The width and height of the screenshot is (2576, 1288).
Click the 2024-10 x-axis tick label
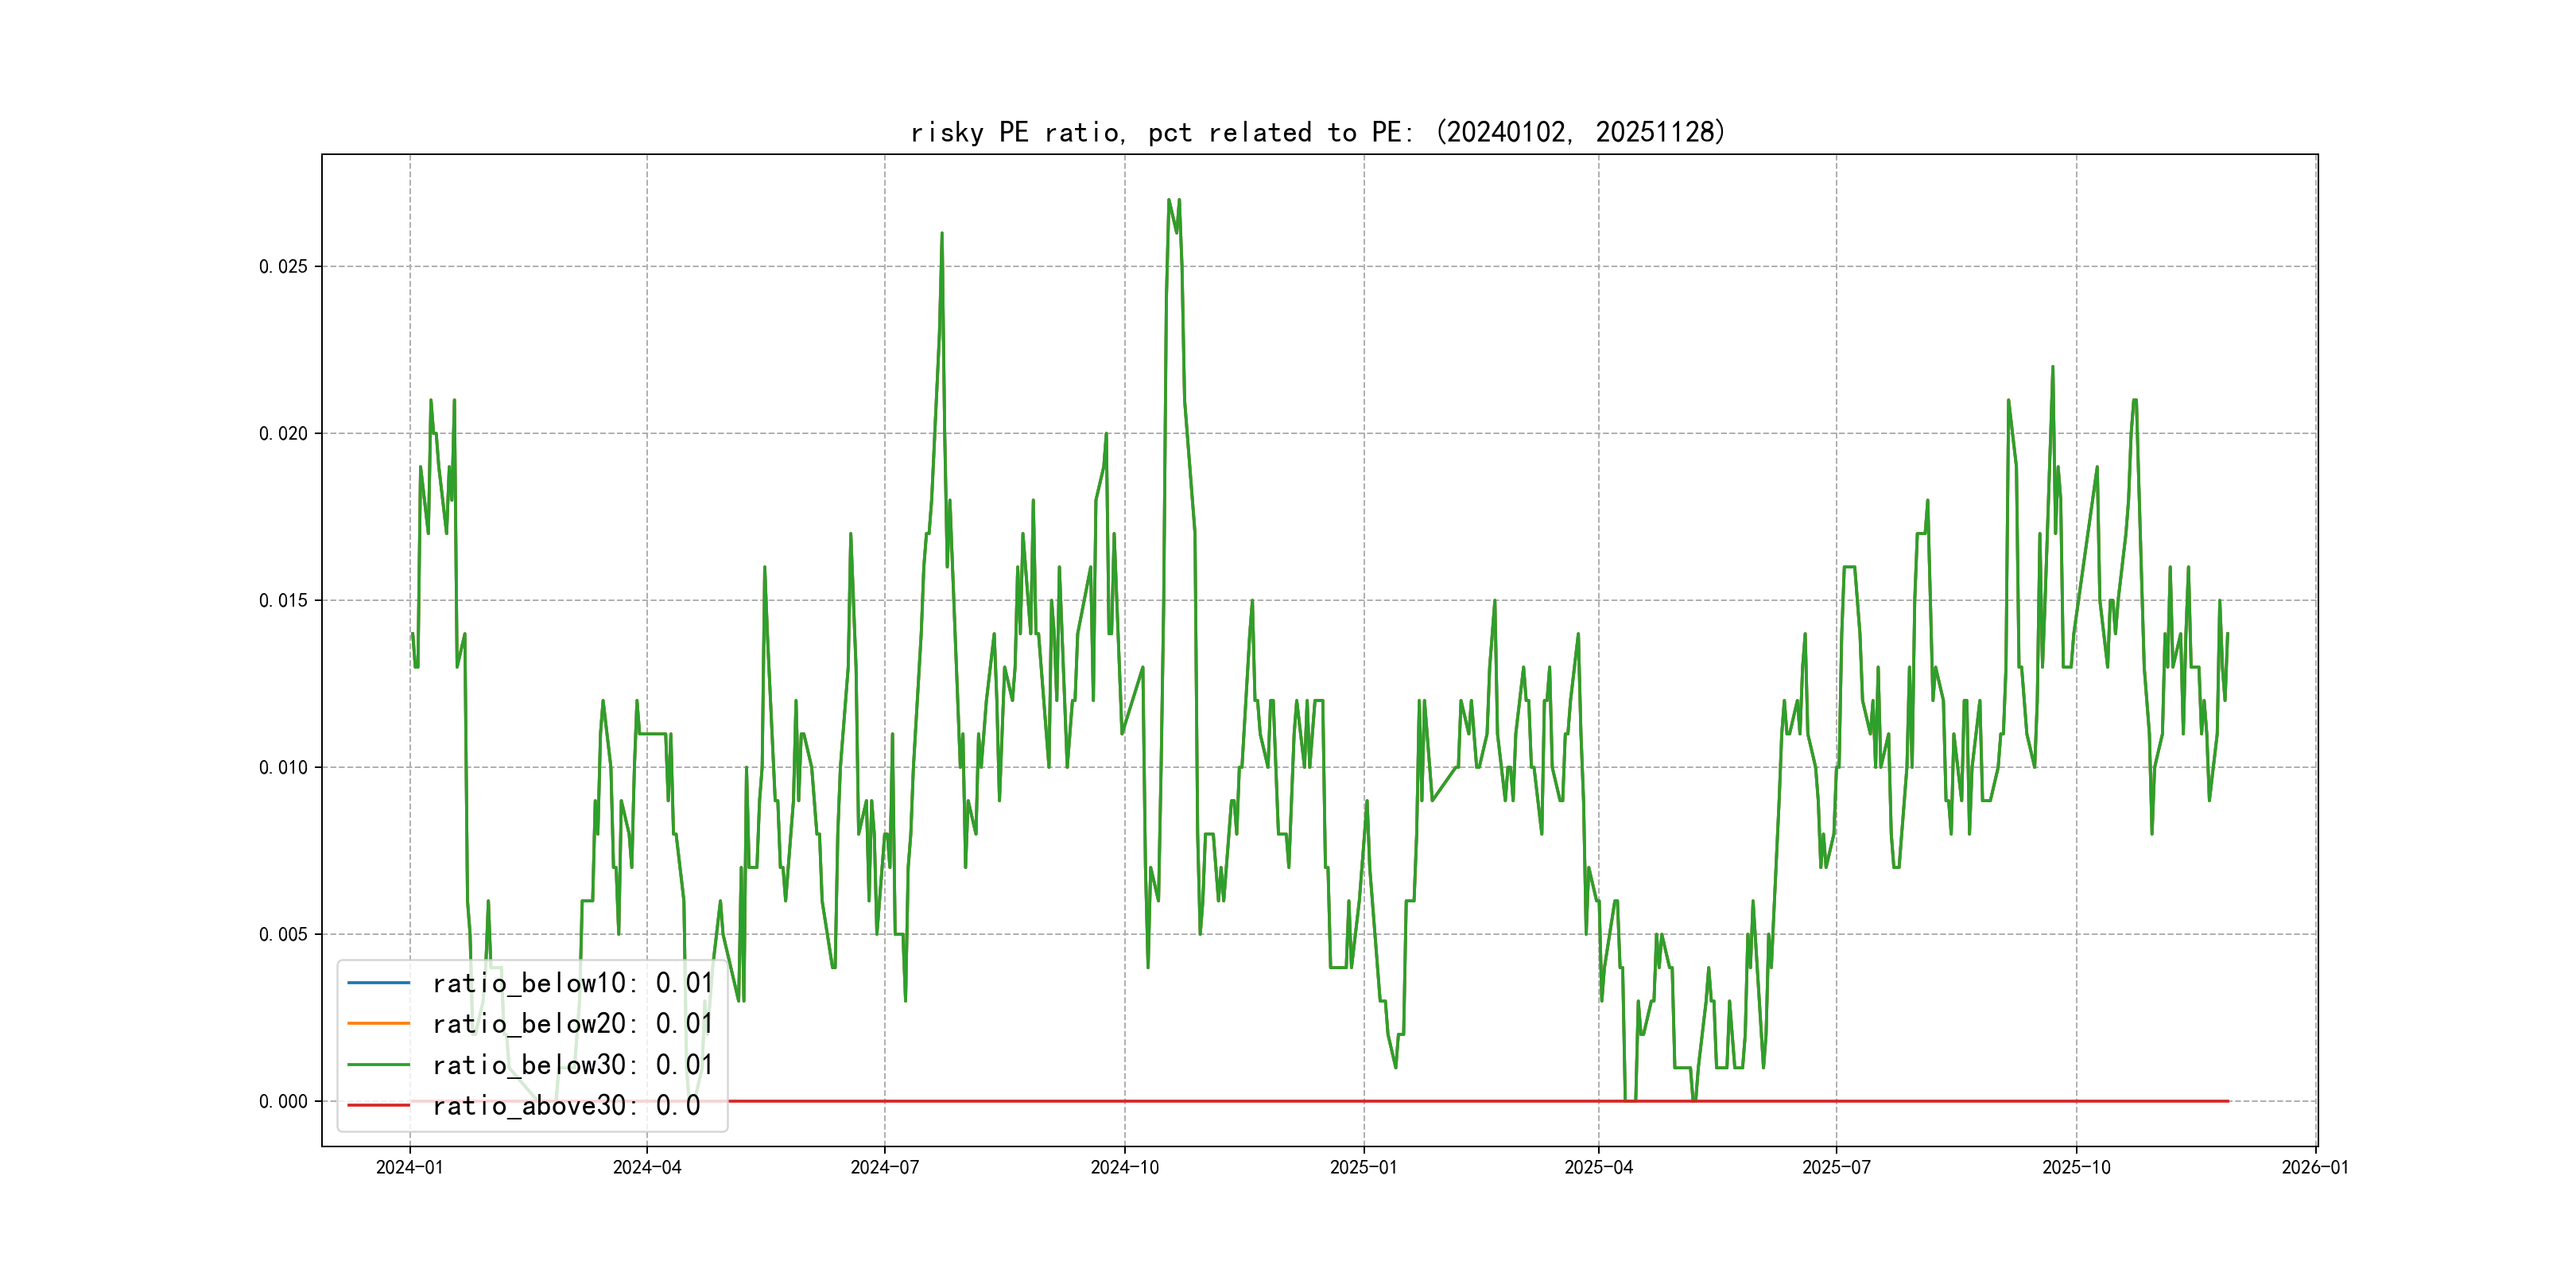coord(1124,1167)
